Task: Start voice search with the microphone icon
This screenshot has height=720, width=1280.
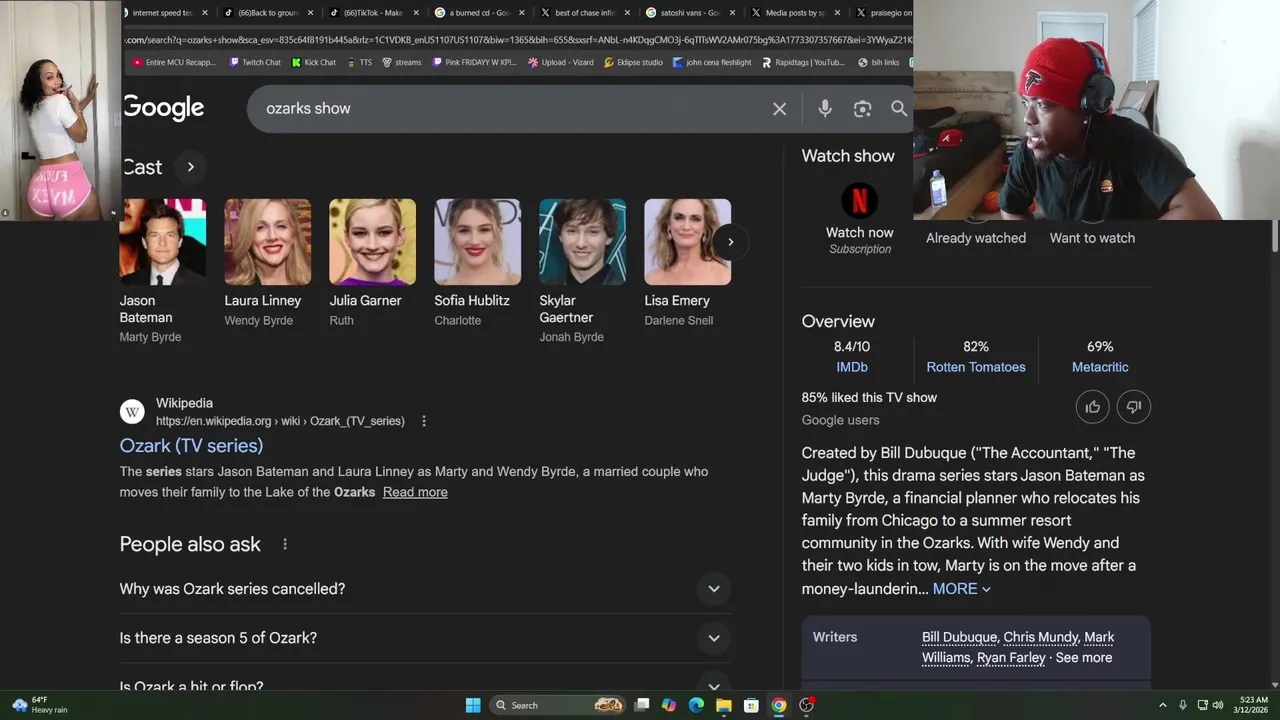Action: click(825, 109)
